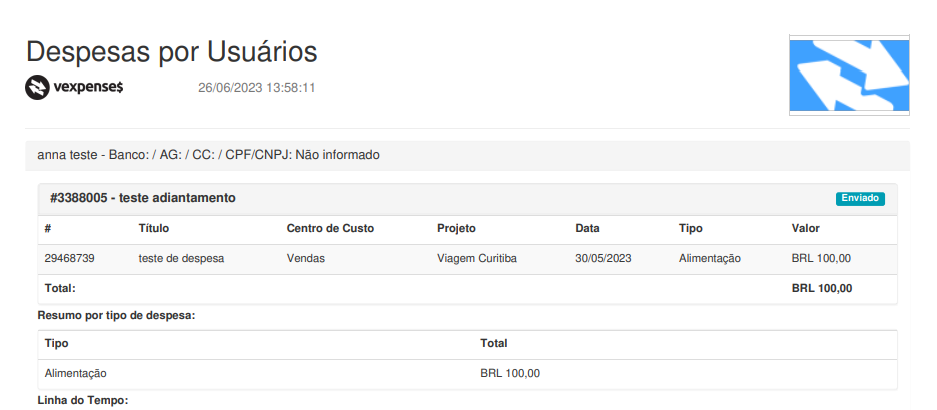The width and height of the screenshot is (937, 410).
Task: Click the Data column header
Action: pos(587,228)
